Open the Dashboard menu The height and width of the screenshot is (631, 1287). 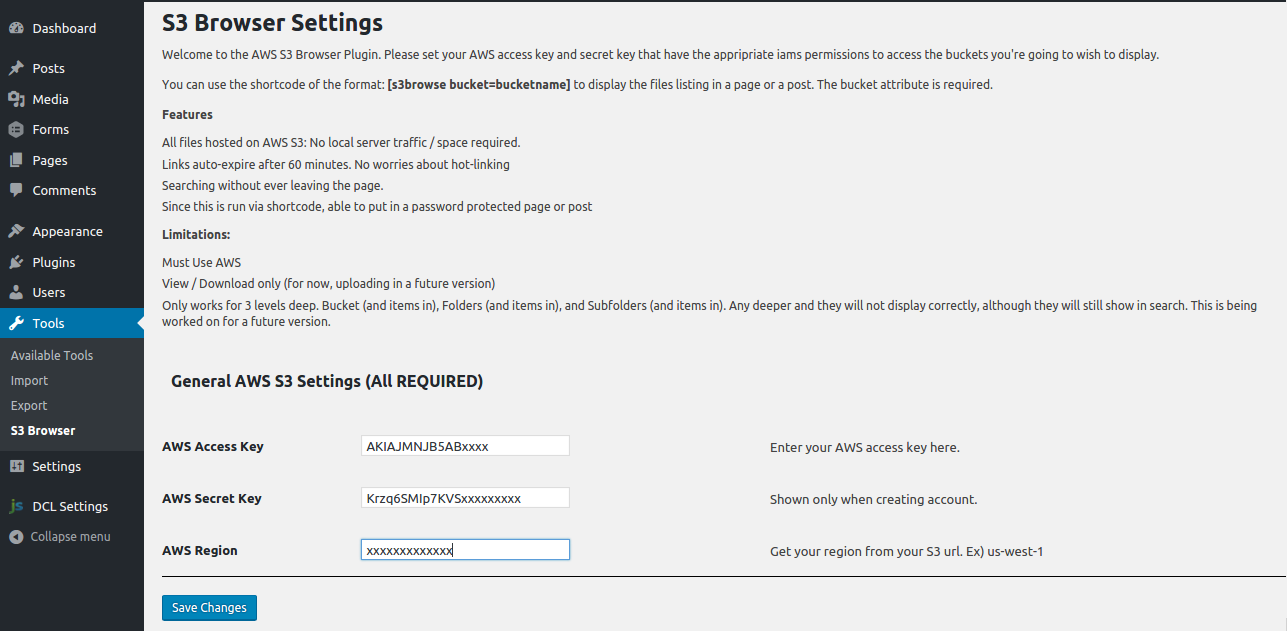coord(72,28)
